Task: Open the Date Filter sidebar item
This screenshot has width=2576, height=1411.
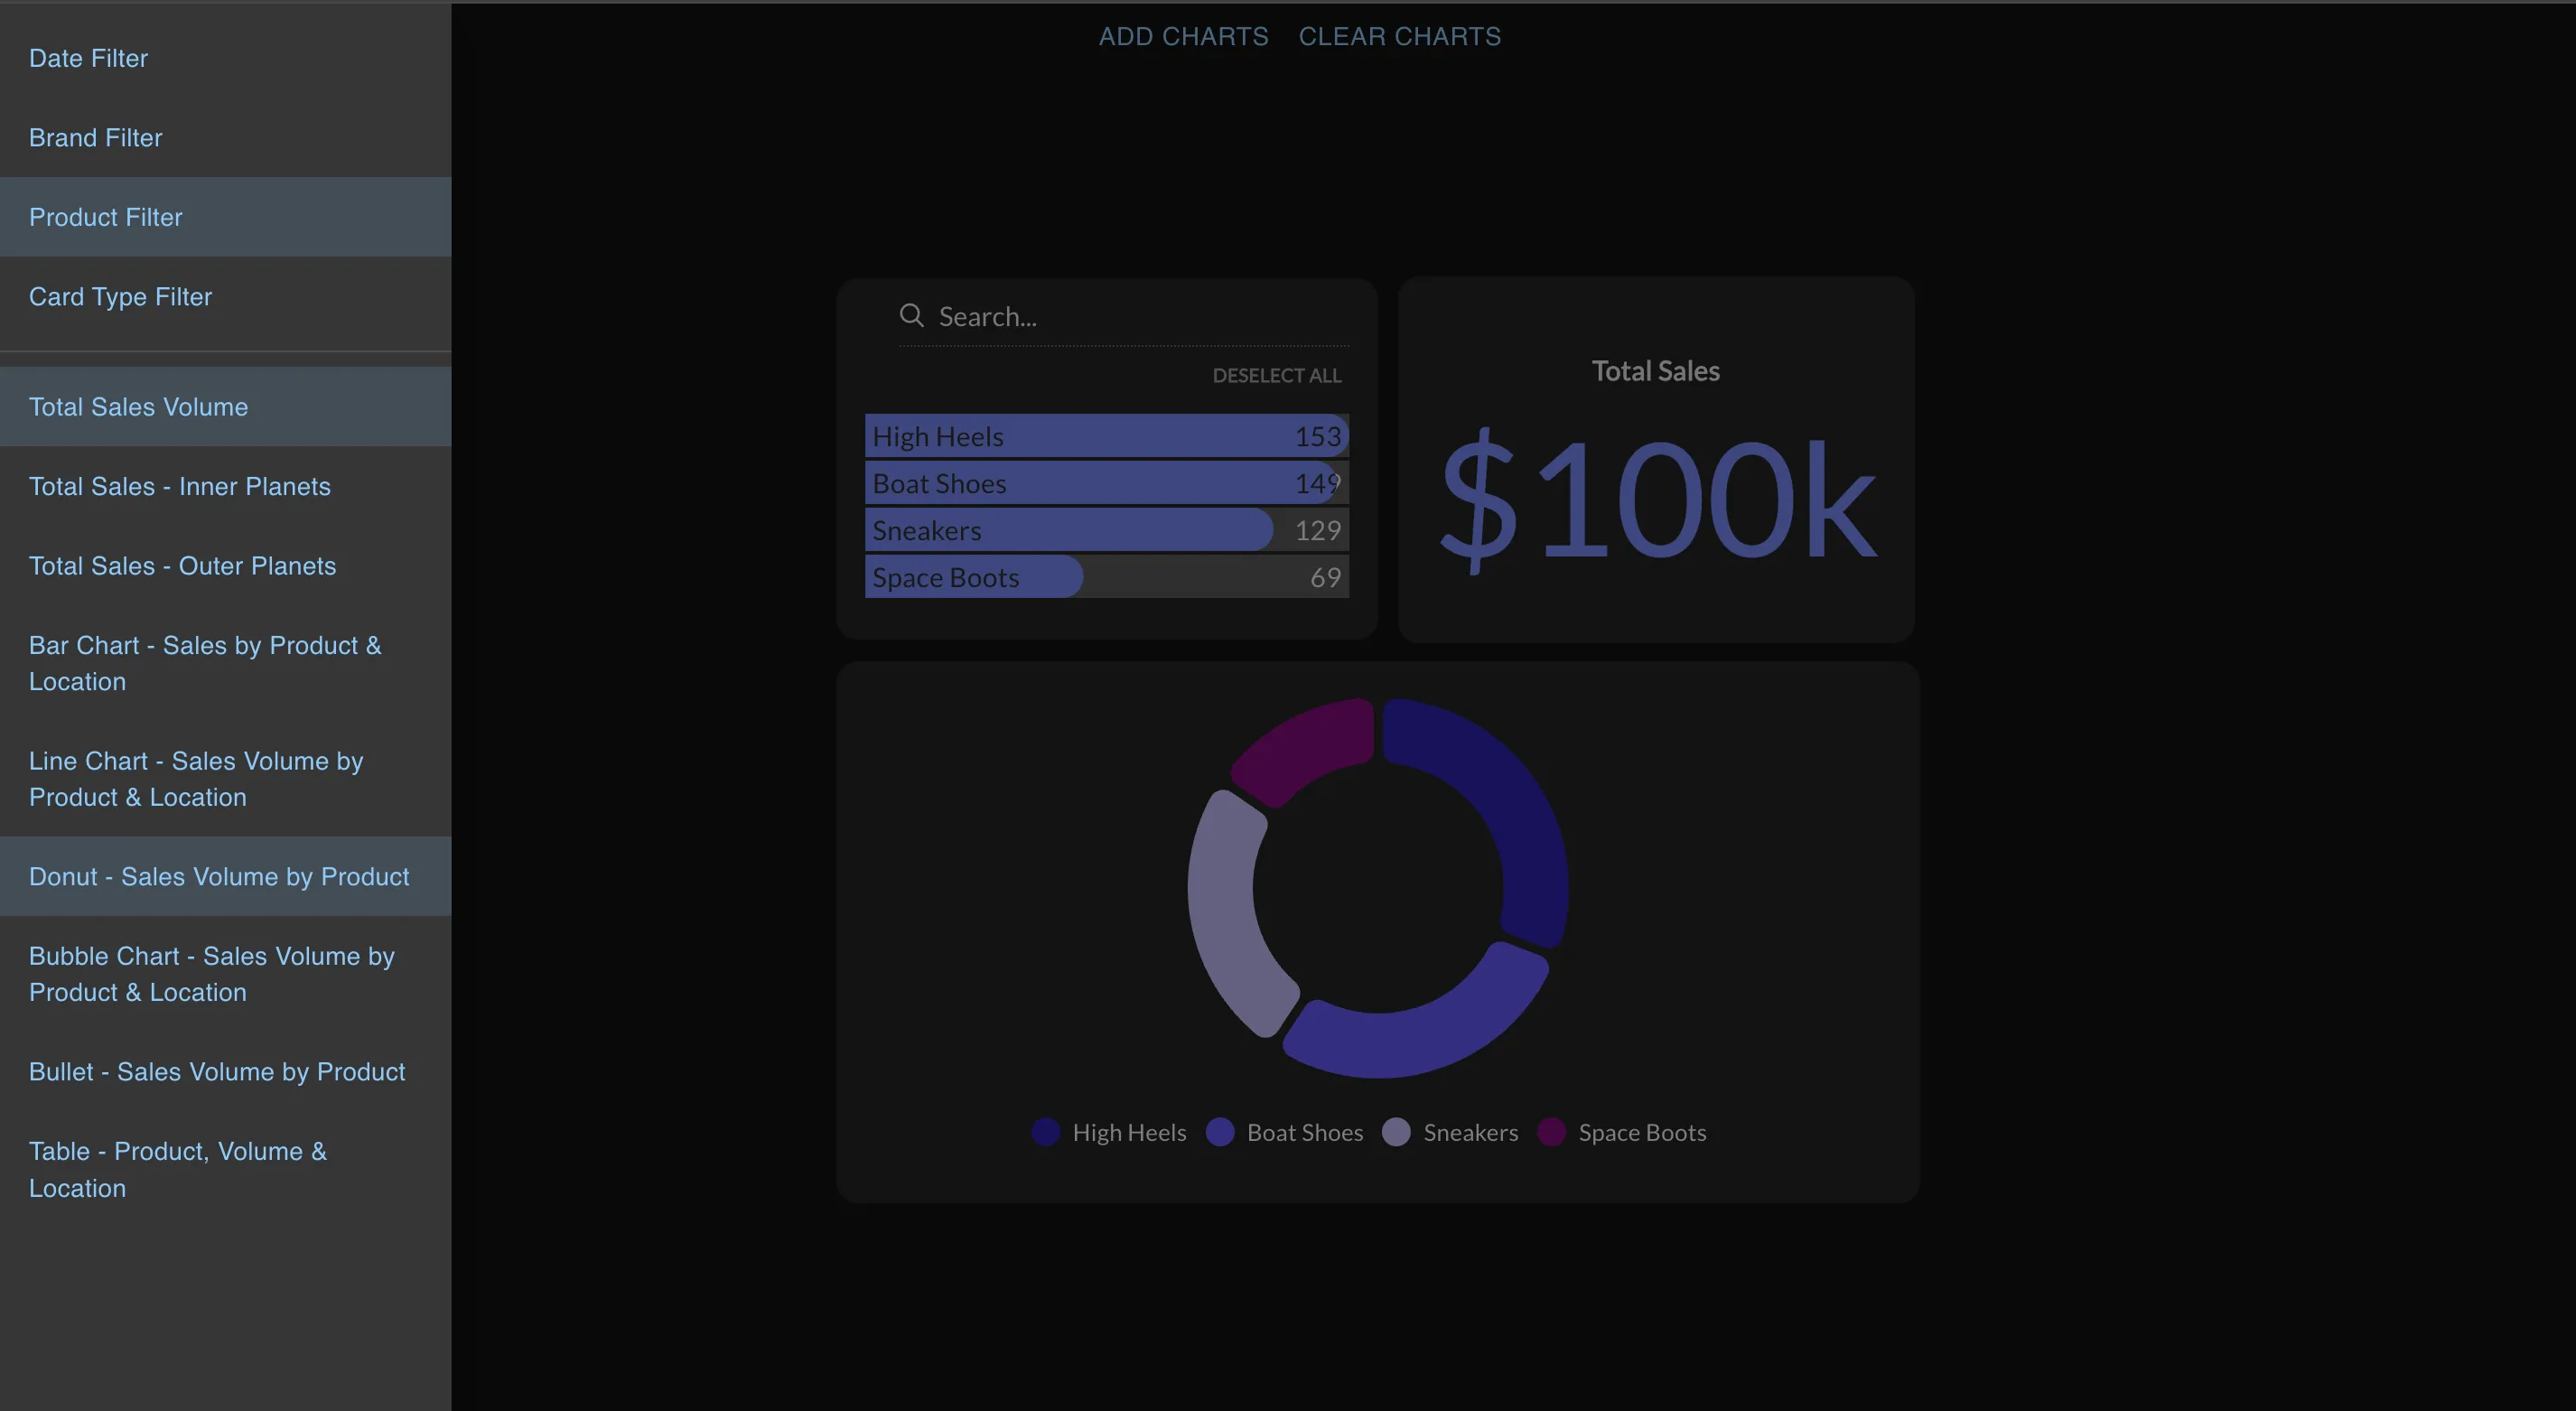Action: (225, 58)
